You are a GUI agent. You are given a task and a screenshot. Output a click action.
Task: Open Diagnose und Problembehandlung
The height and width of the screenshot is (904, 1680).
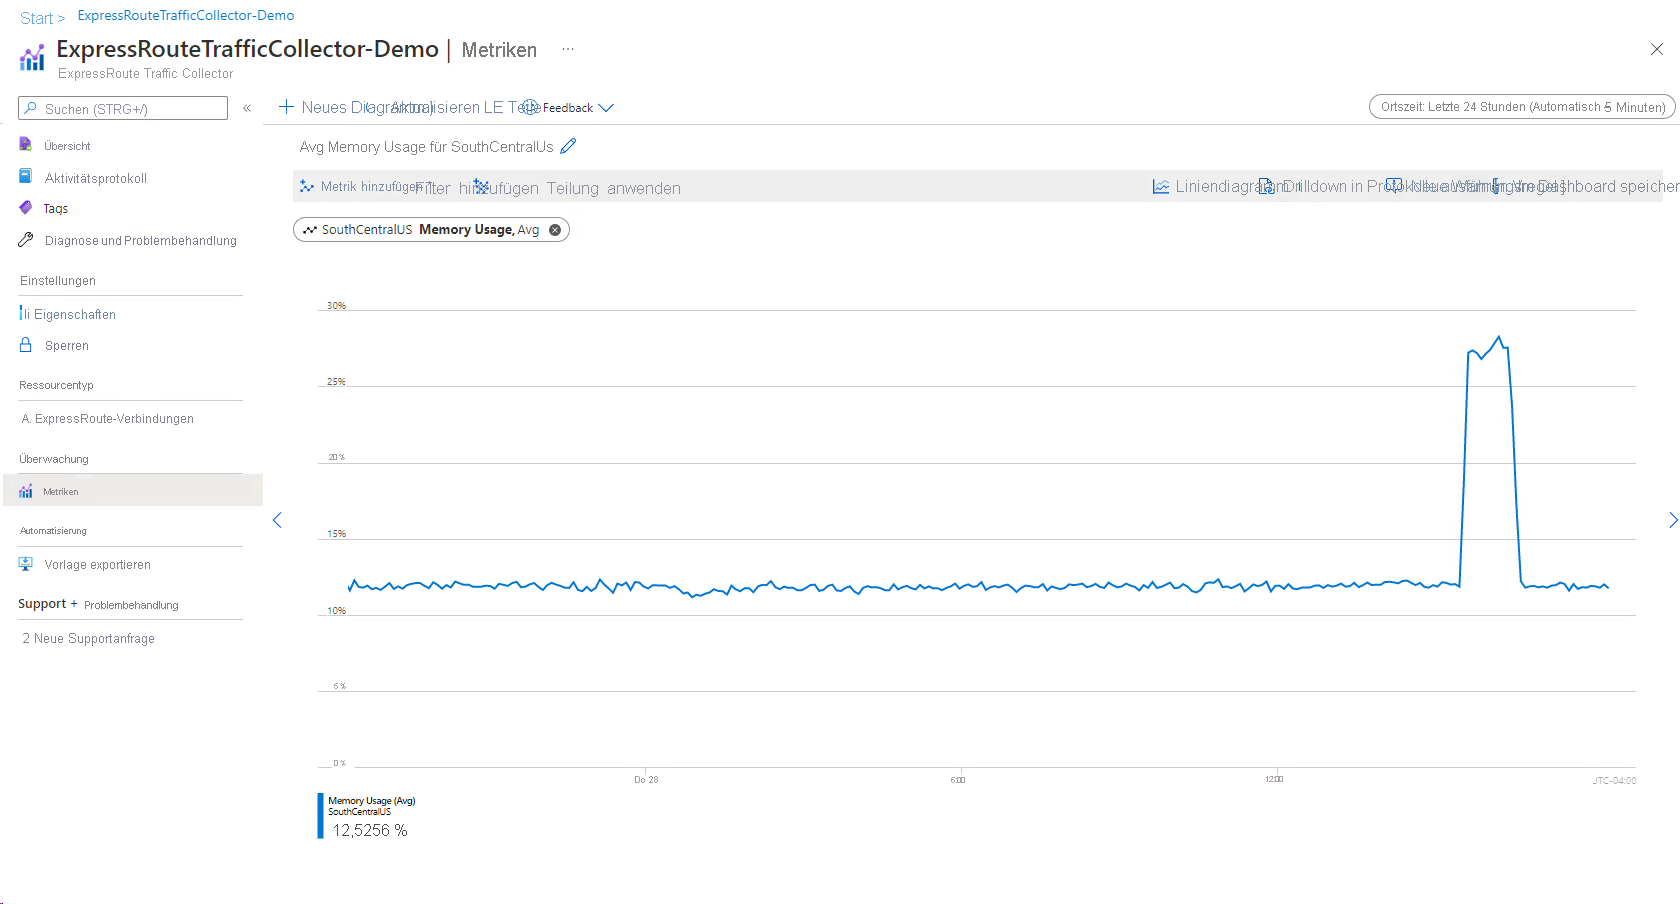140,241
